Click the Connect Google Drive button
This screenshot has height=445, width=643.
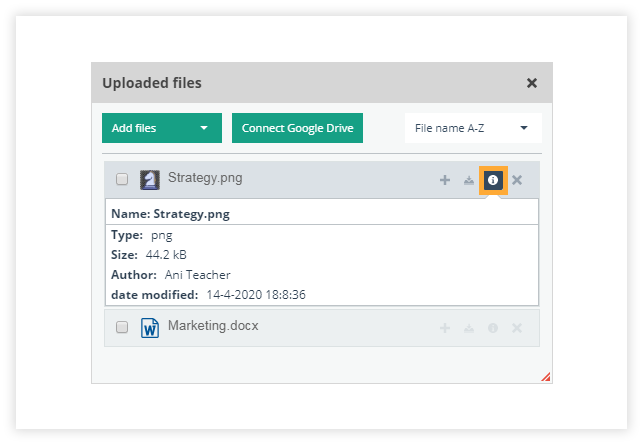tap(297, 128)
